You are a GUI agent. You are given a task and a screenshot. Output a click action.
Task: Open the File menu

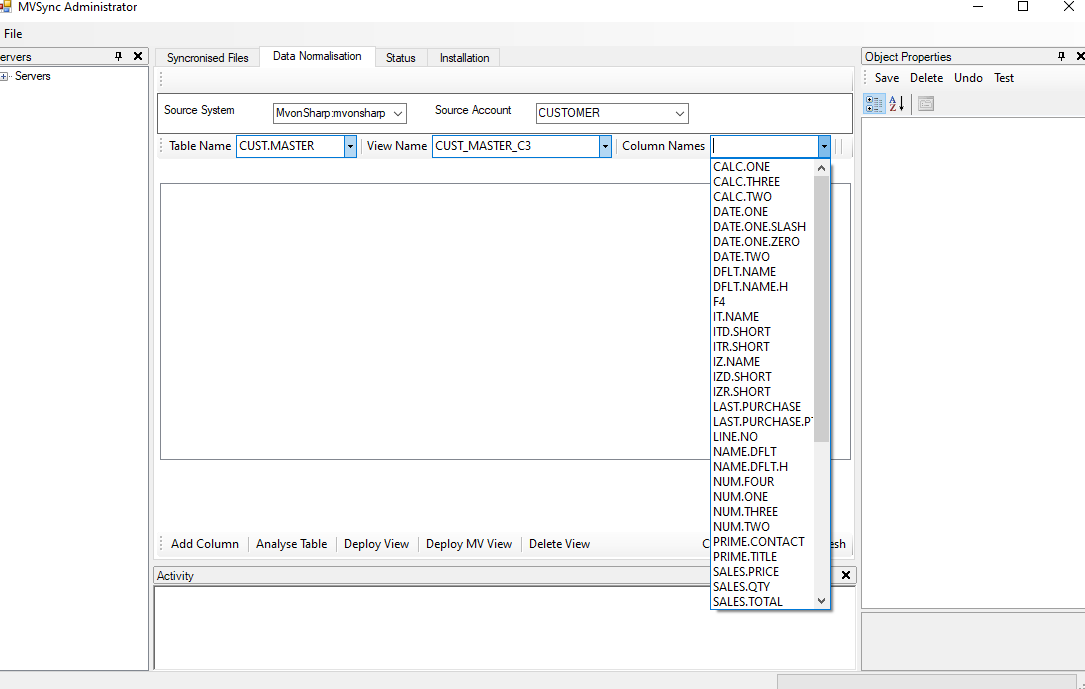click(12, 33)
